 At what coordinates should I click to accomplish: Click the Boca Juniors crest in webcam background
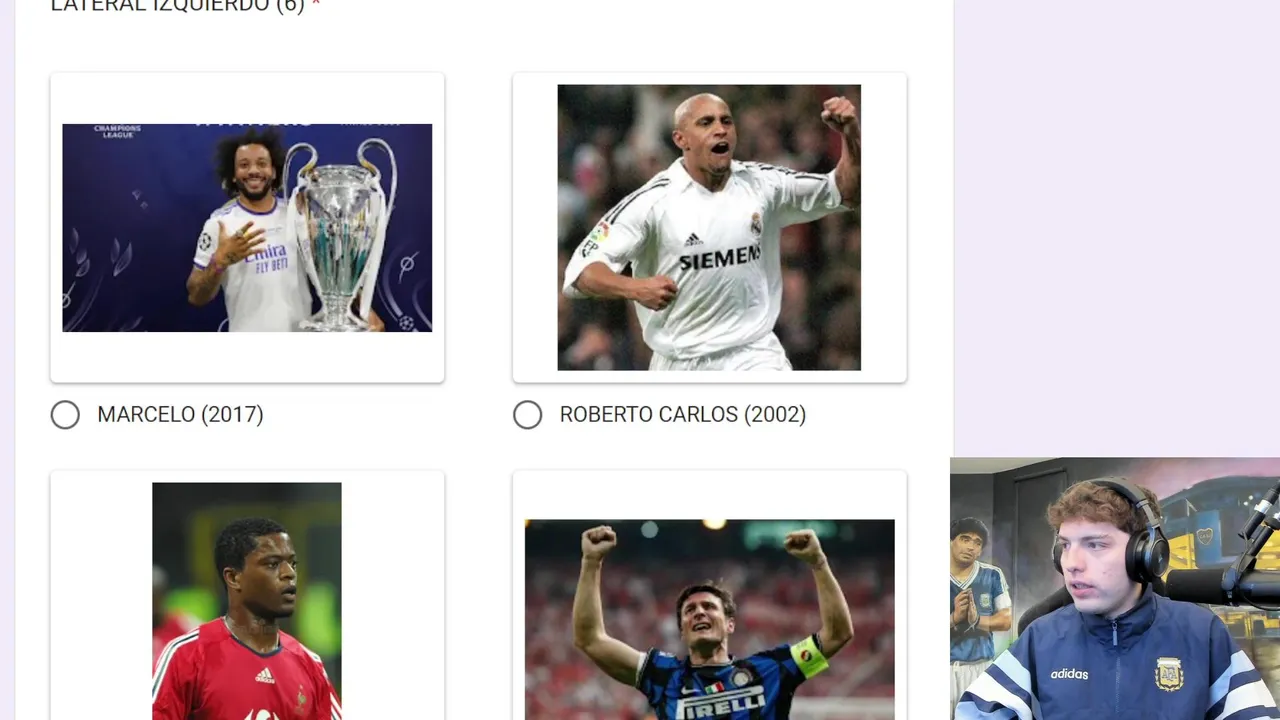pyautogui.click(x=1206, y=537)
